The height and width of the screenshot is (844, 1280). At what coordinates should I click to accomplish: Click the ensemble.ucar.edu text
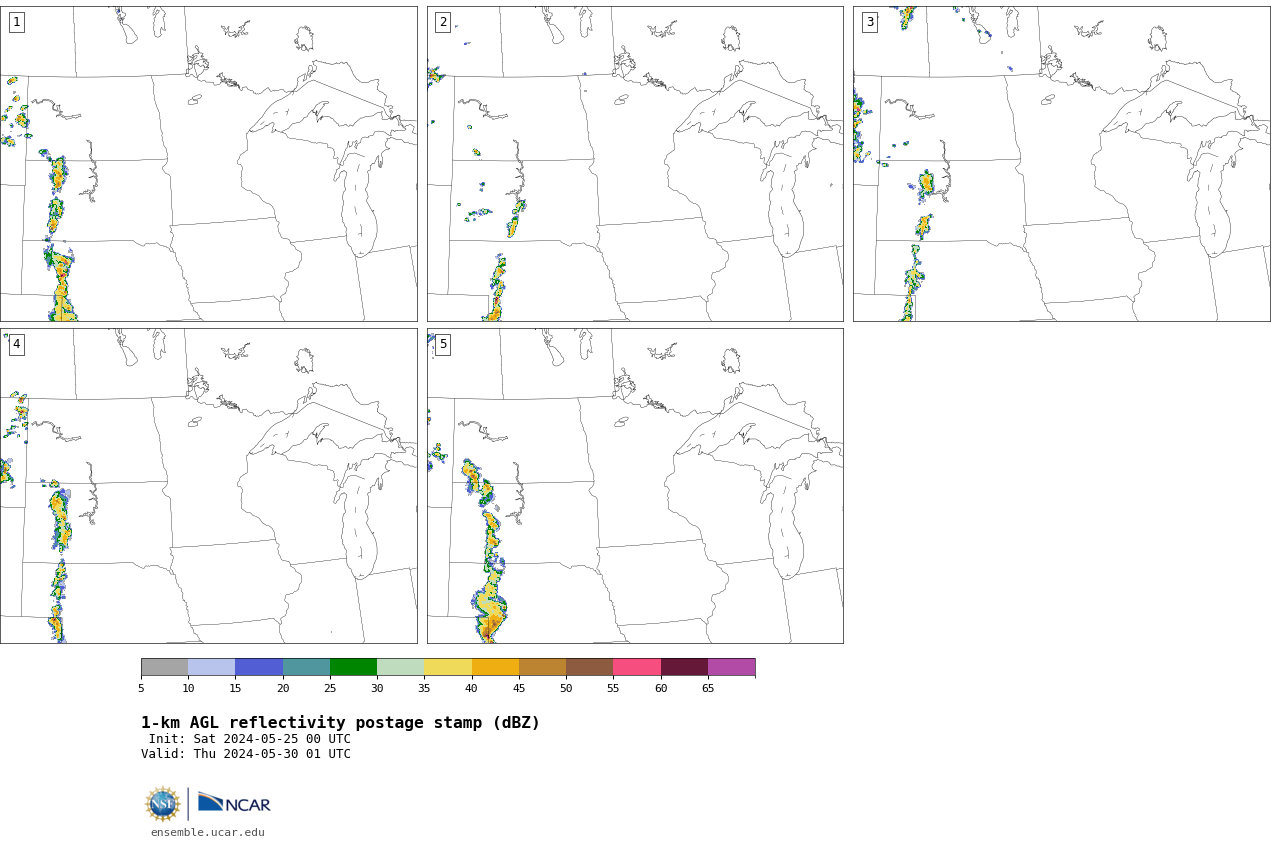pos(208,832)
